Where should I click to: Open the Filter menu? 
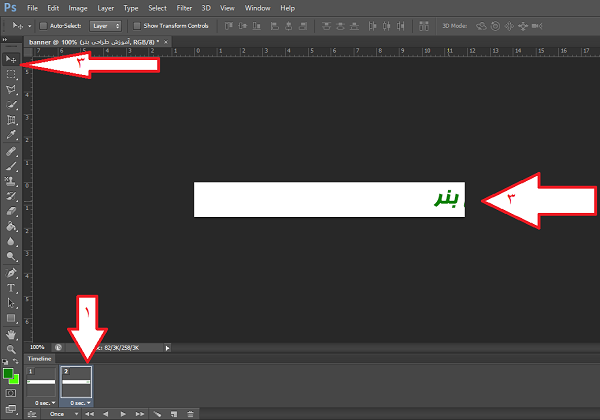coord(184,8)
